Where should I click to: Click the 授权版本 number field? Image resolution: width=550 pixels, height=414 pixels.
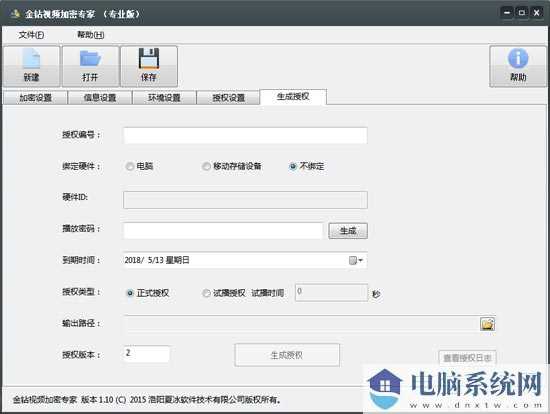(147, 354)
